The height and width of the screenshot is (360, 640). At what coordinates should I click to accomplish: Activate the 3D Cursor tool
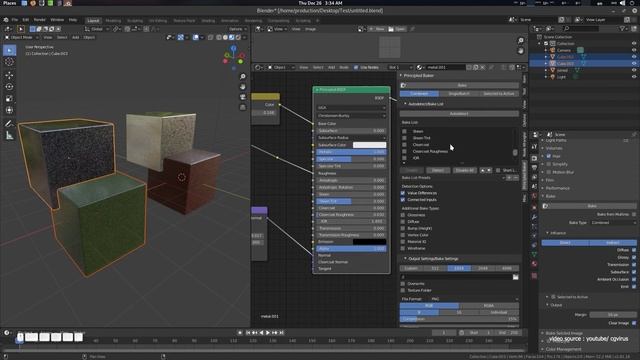(x=9, y=62)
